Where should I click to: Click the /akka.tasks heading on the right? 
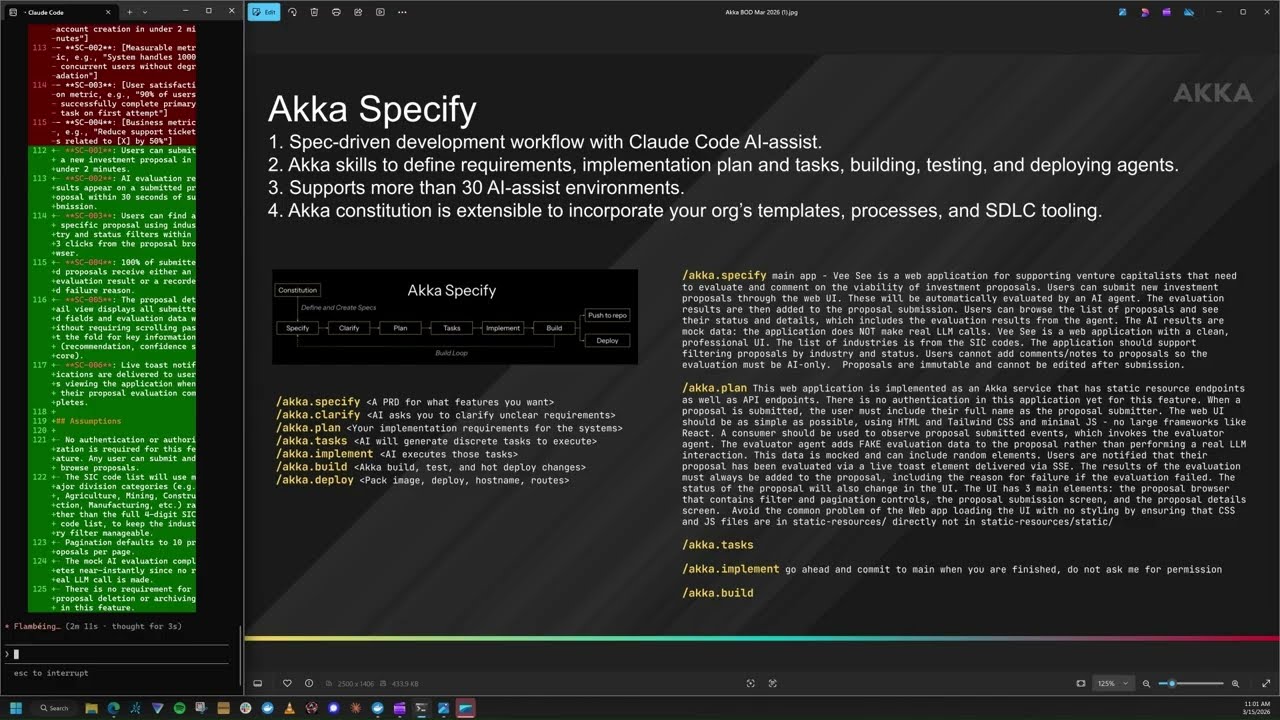(x=718, y=545)
